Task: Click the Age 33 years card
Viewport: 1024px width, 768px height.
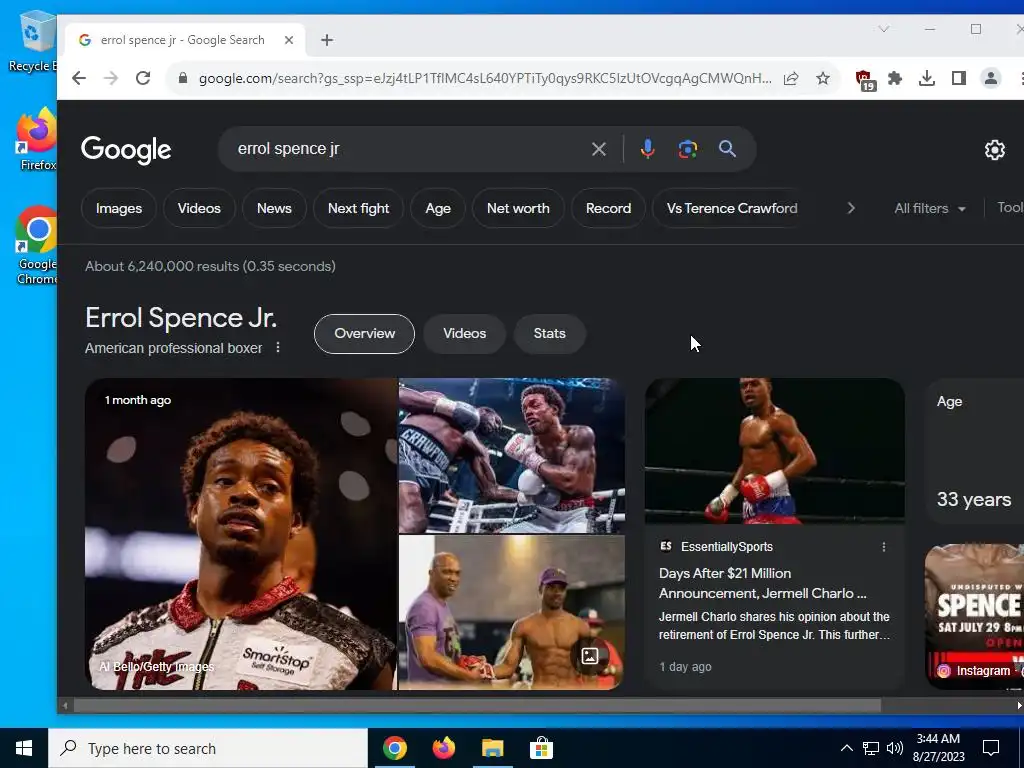Action: [x=974, y=452]
